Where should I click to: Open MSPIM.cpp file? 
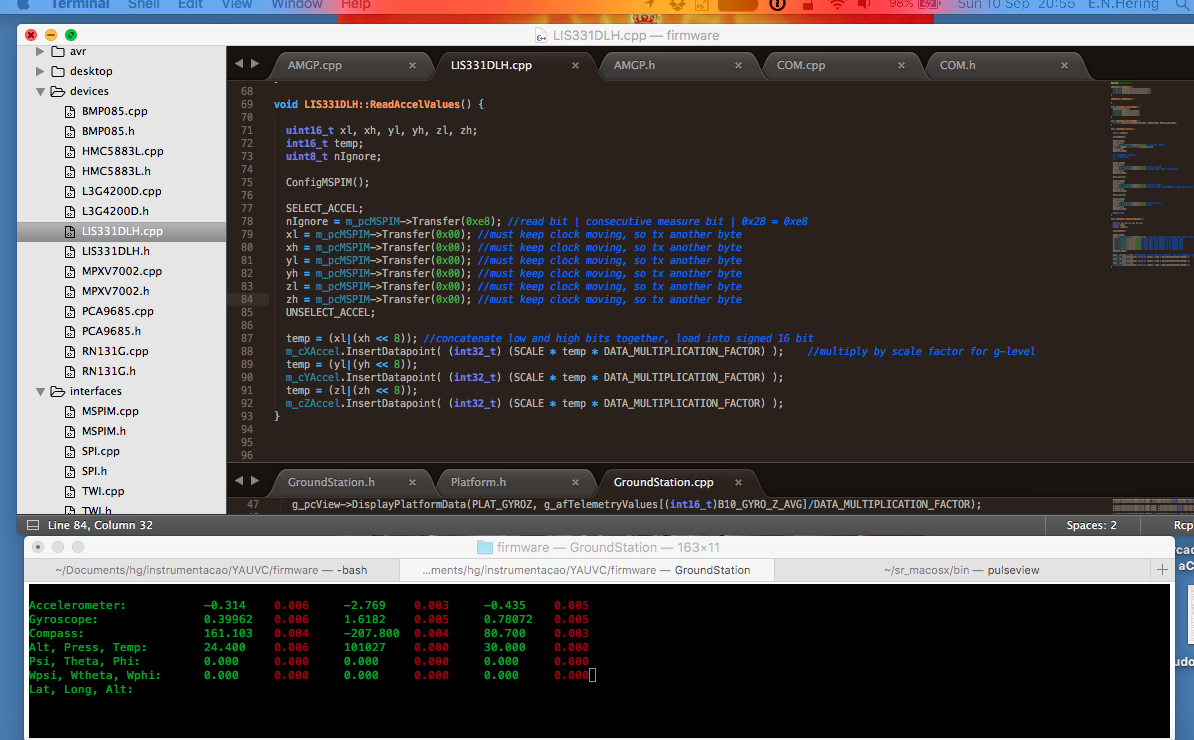[x=110, y=411]
